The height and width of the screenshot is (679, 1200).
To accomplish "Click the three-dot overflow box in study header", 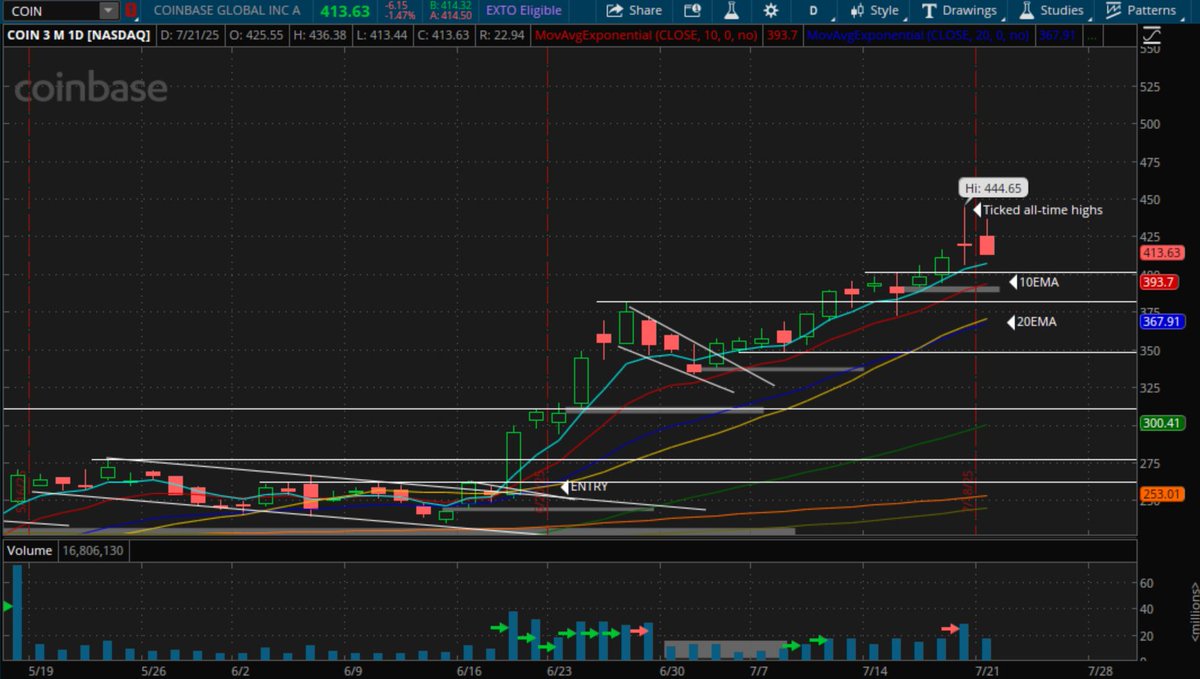I will [x=1092, y=35].
